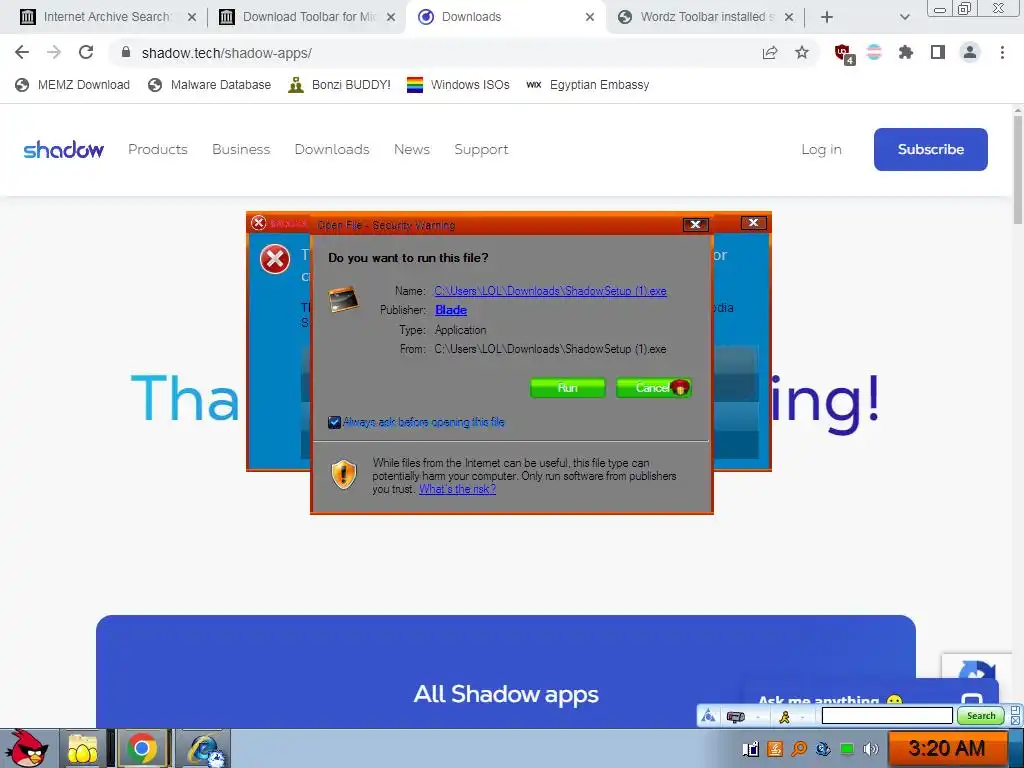Go back to the previous page

[22, 52]
